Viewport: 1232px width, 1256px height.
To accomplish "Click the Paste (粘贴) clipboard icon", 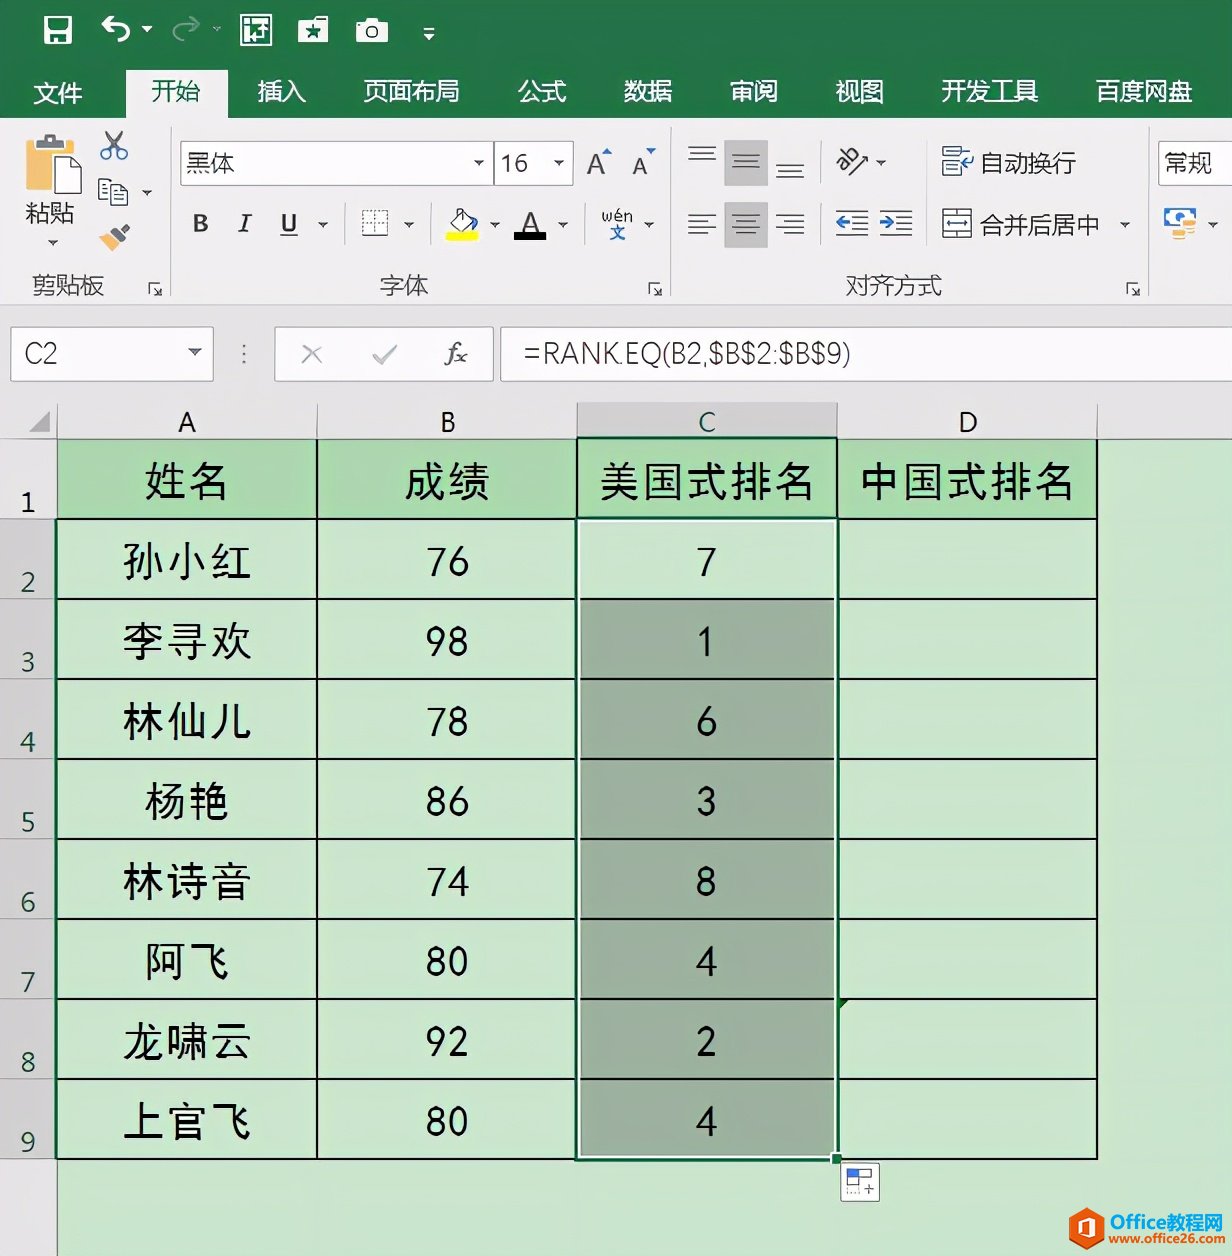I will pos(52,164).
